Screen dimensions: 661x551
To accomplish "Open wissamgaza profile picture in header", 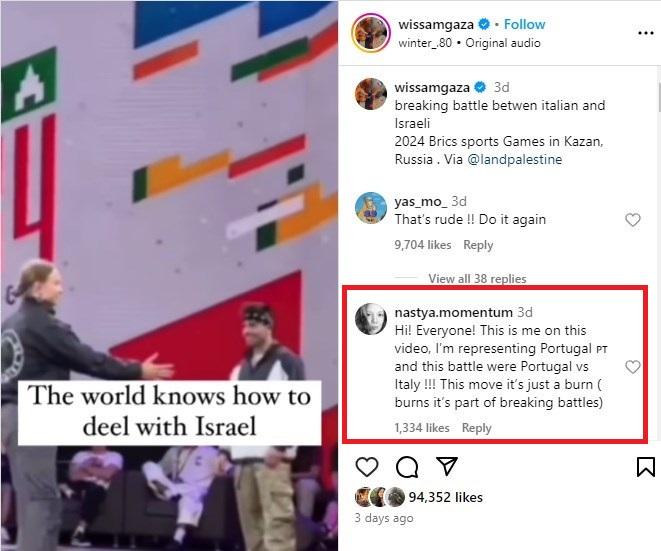I will (x=371, y=33).
